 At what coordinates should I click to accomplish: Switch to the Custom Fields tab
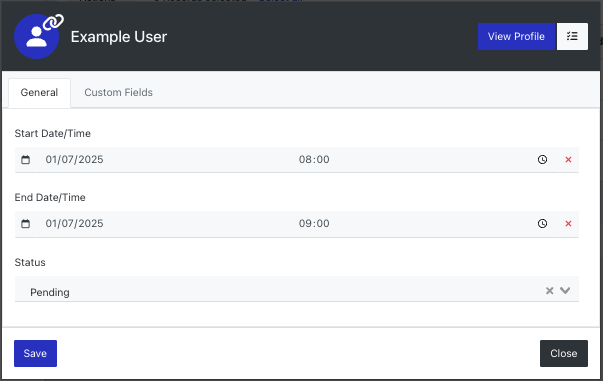tap(118, 92)
